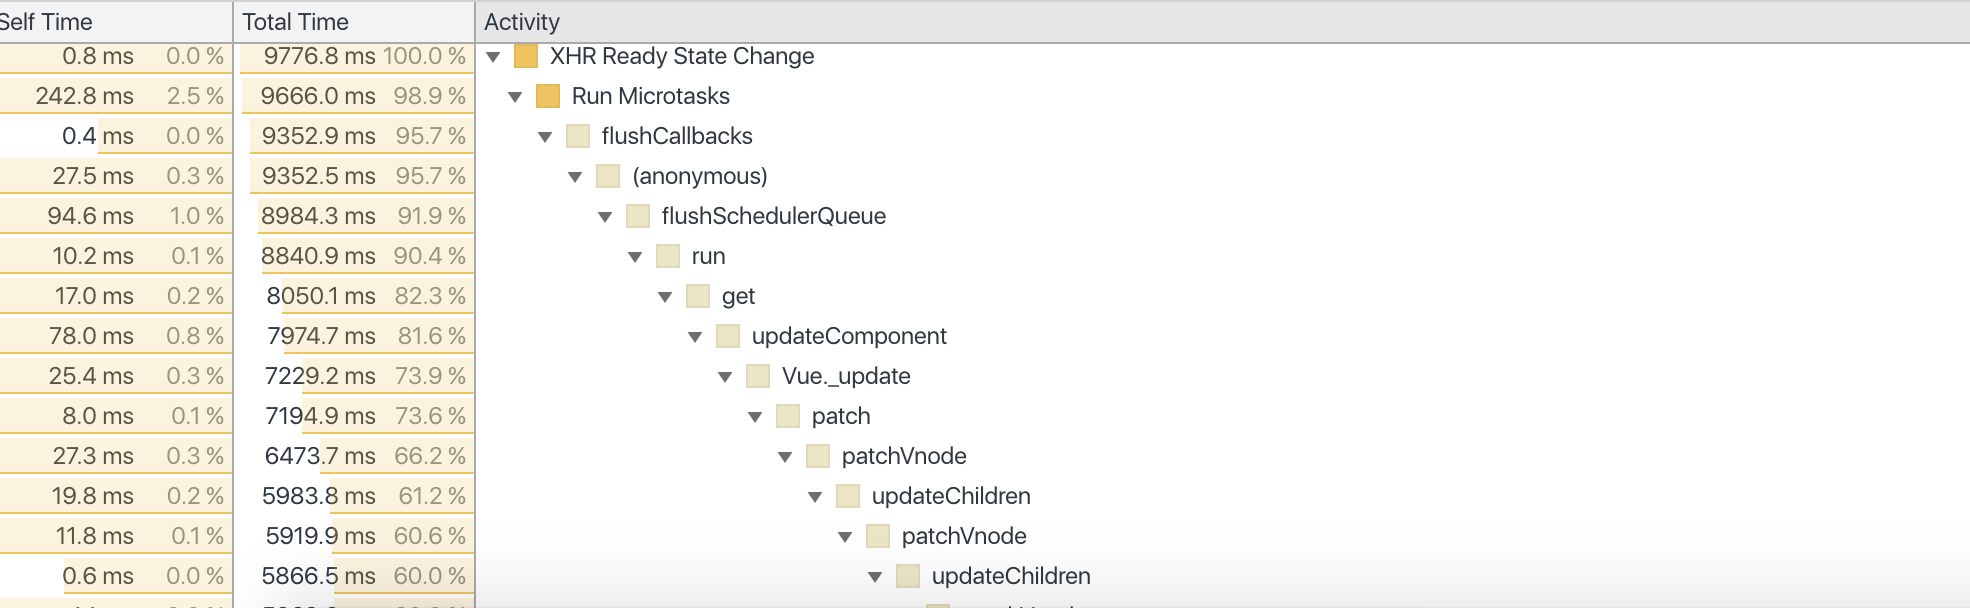
Task: Click the icon beside the (anonymous) entry
Action: [608, 176]
